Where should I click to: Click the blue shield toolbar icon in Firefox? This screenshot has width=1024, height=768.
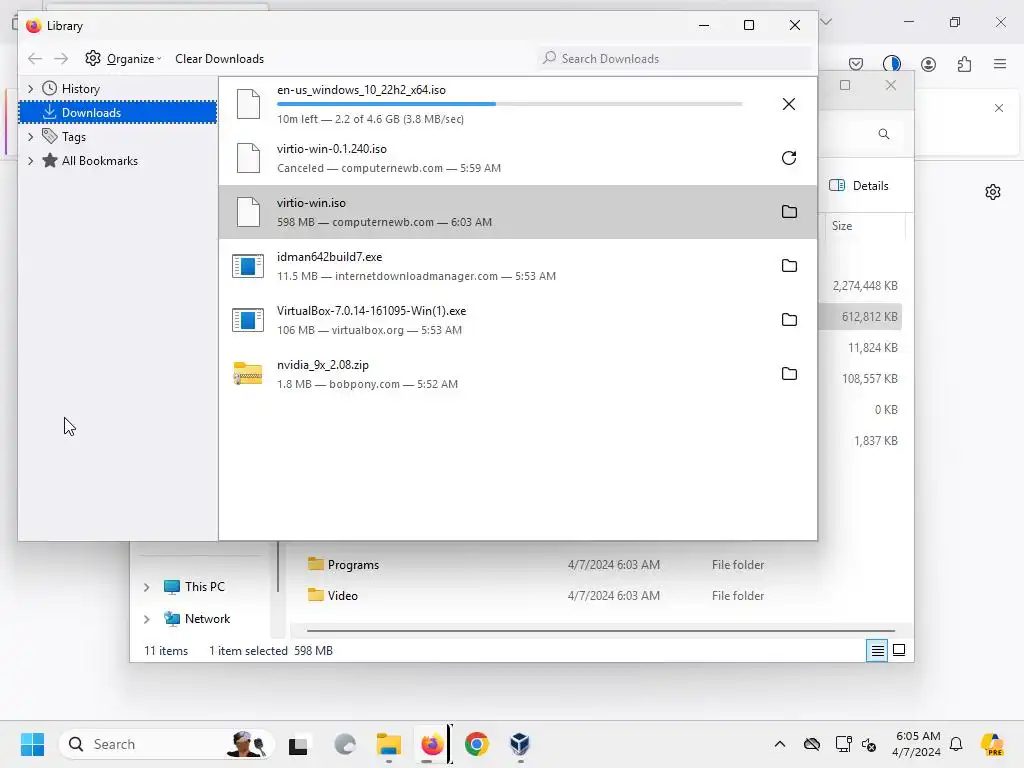(x=891, y=63)
